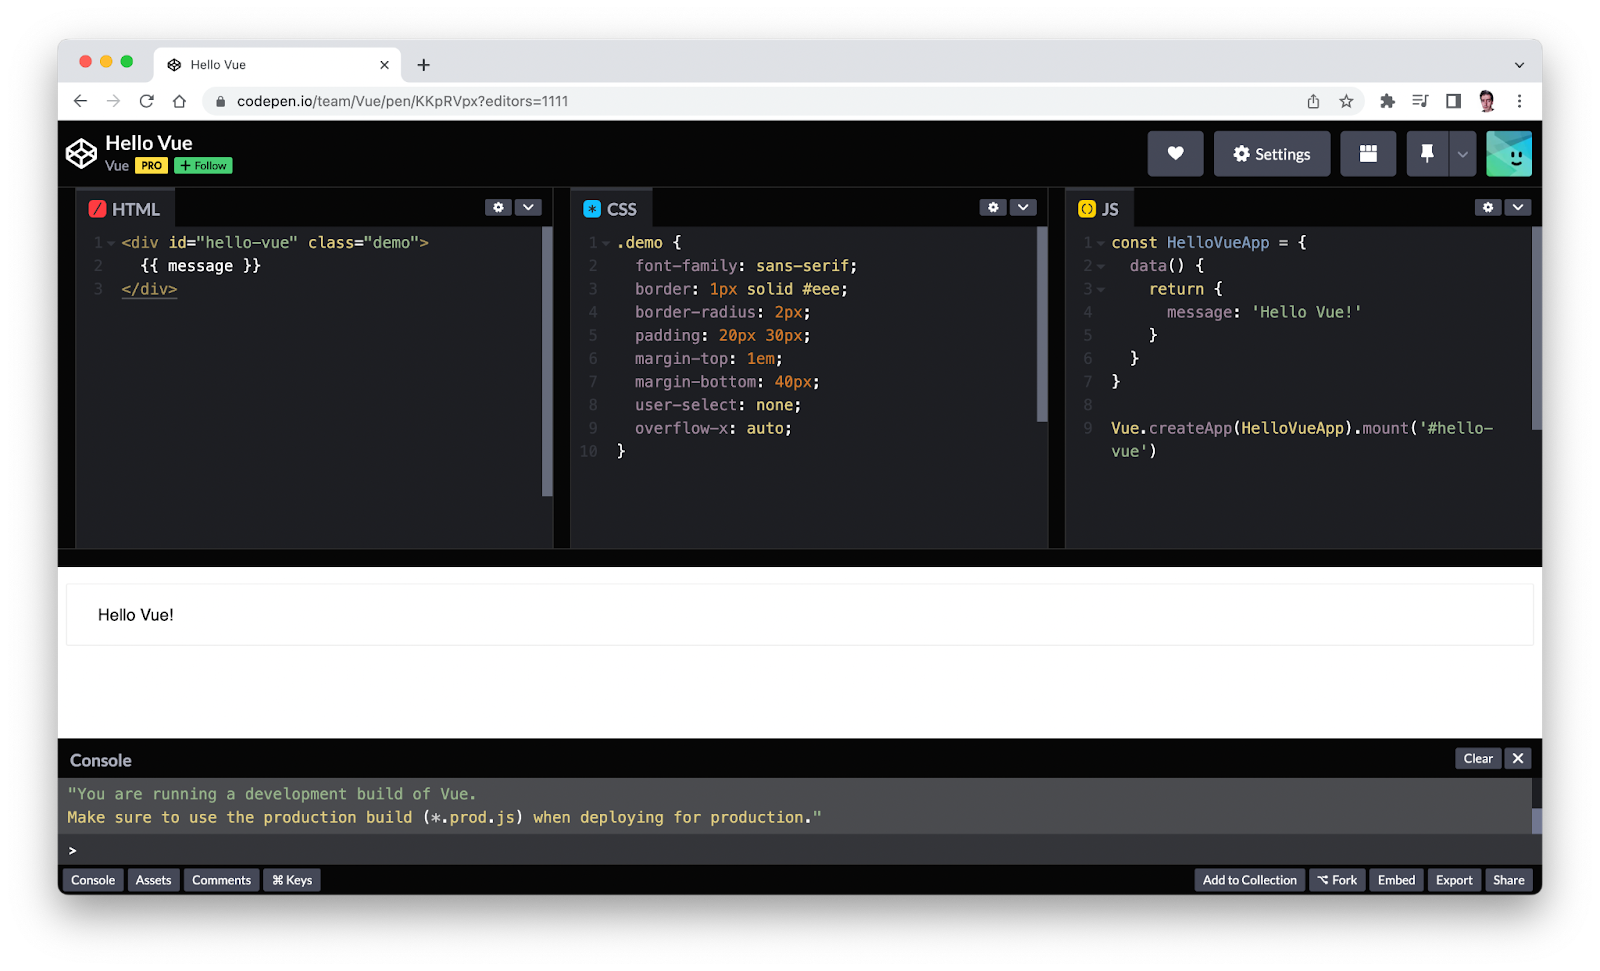
Task: Open the browser extensions puzzle menu
Action: coord(1387,101)
